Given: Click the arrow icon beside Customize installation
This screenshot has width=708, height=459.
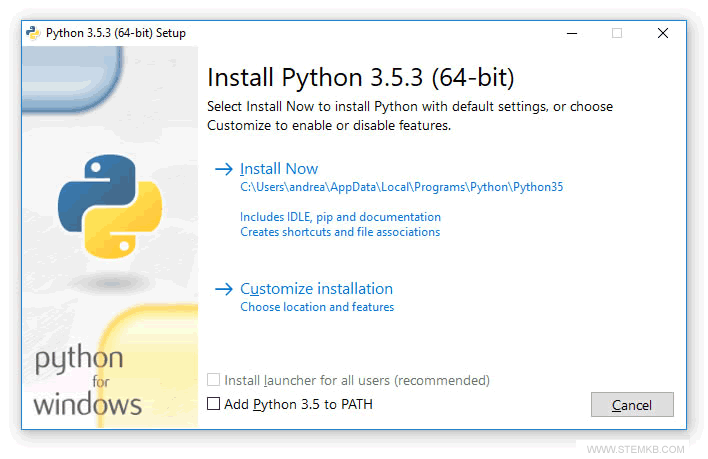Looking at the screenshot, I should pos(224,289).
